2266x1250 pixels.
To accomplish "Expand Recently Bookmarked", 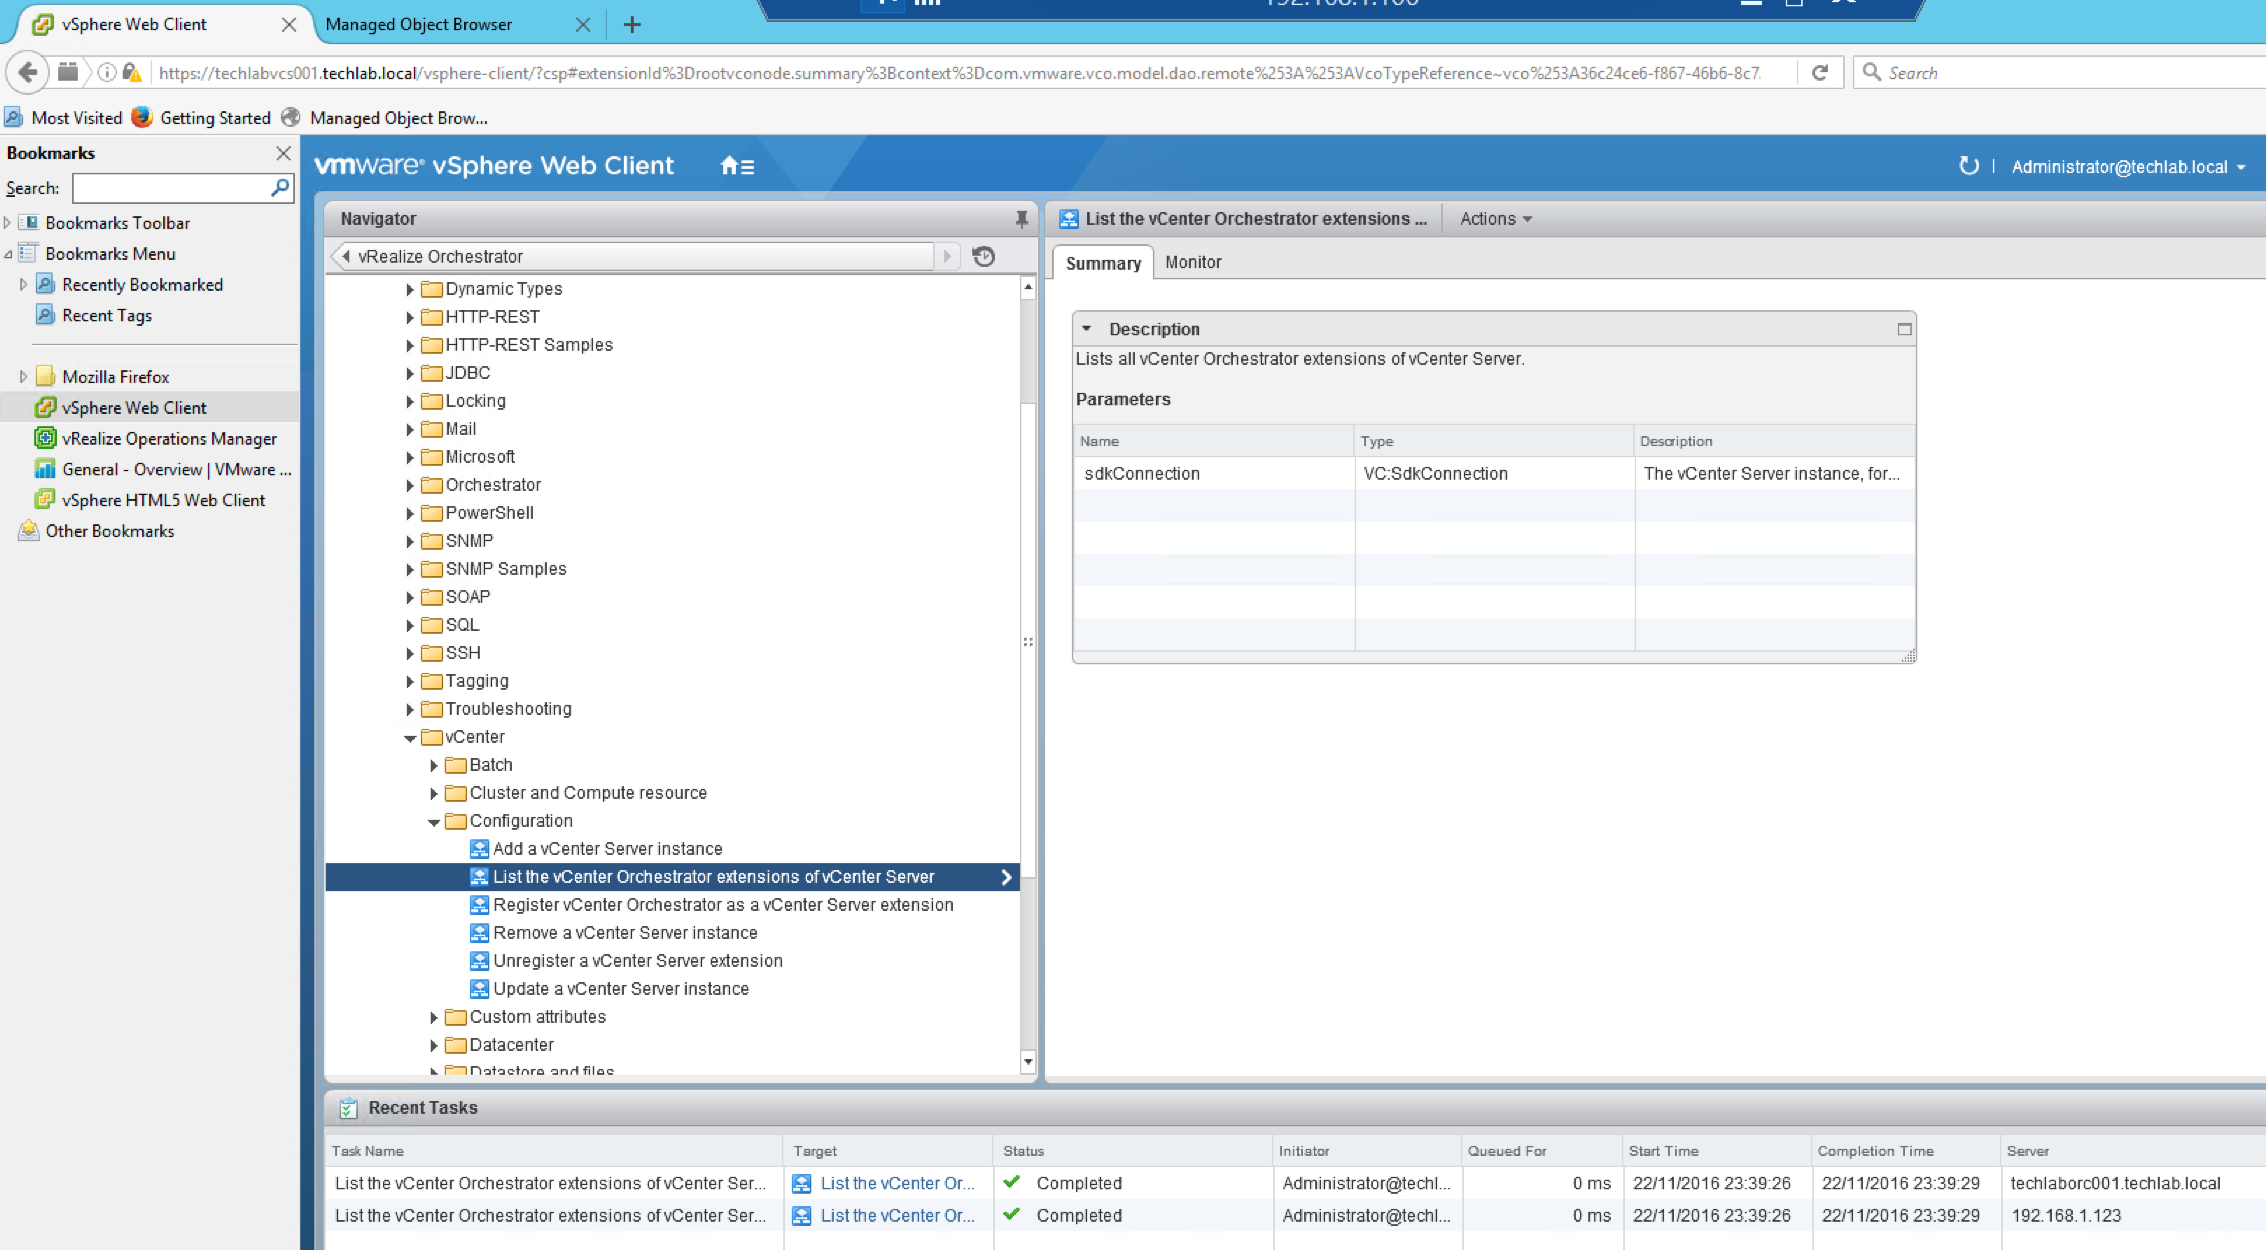I will click(x=23, y=285).
